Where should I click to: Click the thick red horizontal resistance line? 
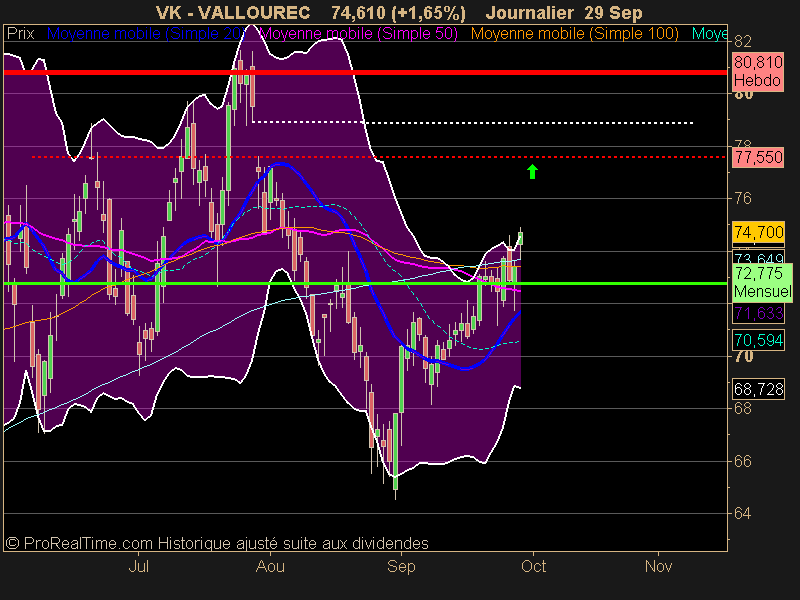point(365,72)
